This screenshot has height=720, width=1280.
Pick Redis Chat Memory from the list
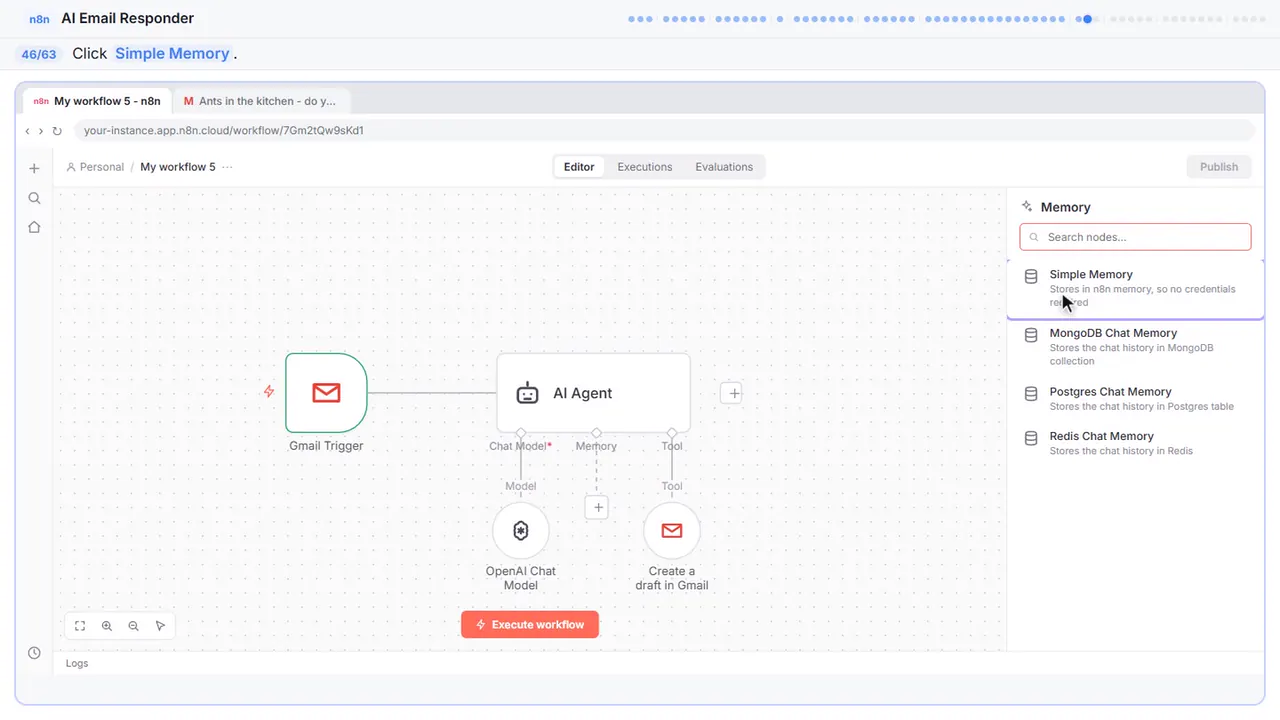click(x=1135, y=443)
